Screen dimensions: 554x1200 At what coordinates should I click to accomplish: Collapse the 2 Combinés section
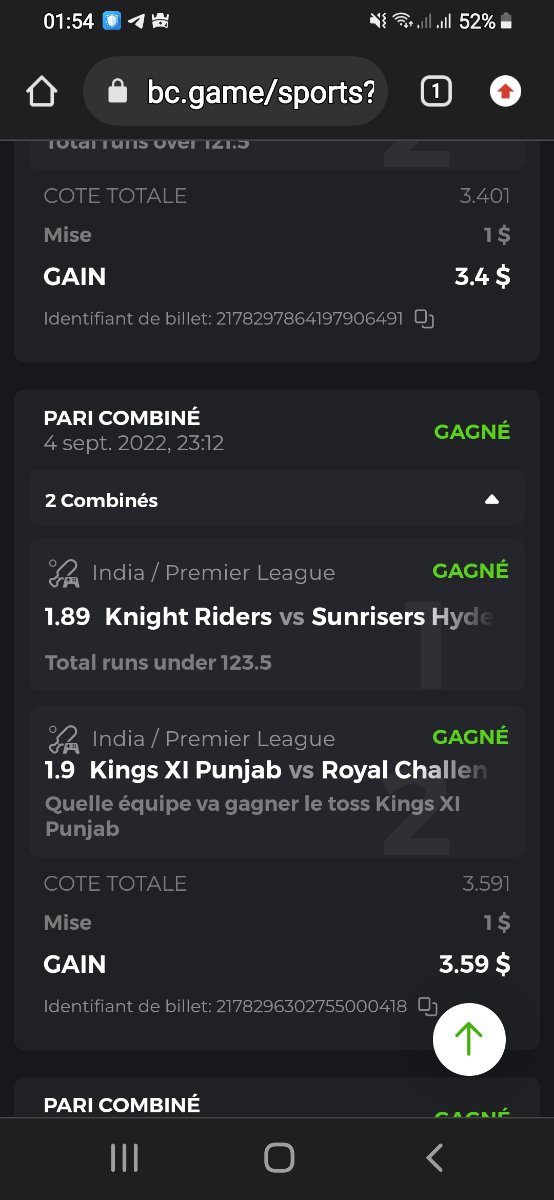(491, 500)
